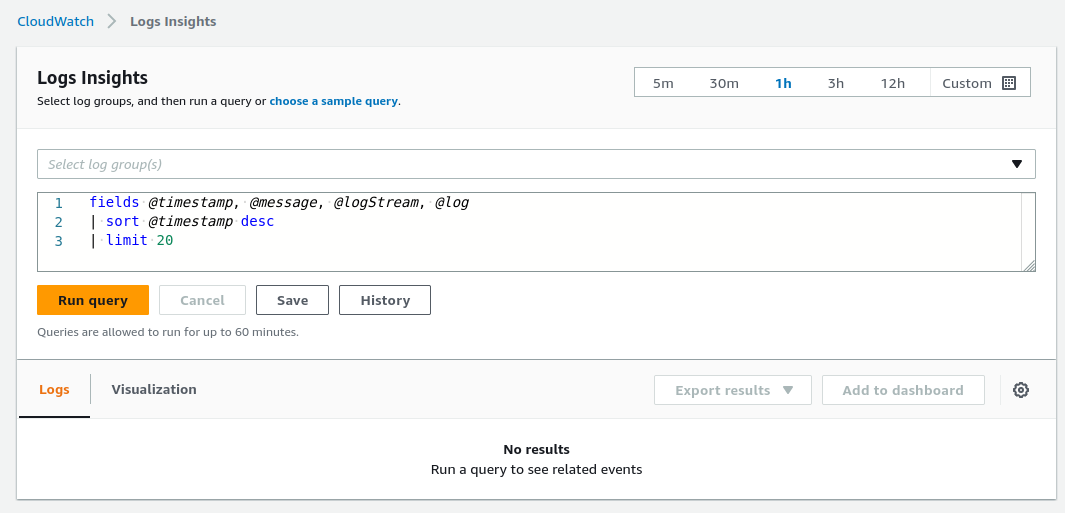Image resolution: width=1065 pixels, height=513 pixels.
Task: Click line number 1 in editor gutter
Action: (x=58, y=202)
